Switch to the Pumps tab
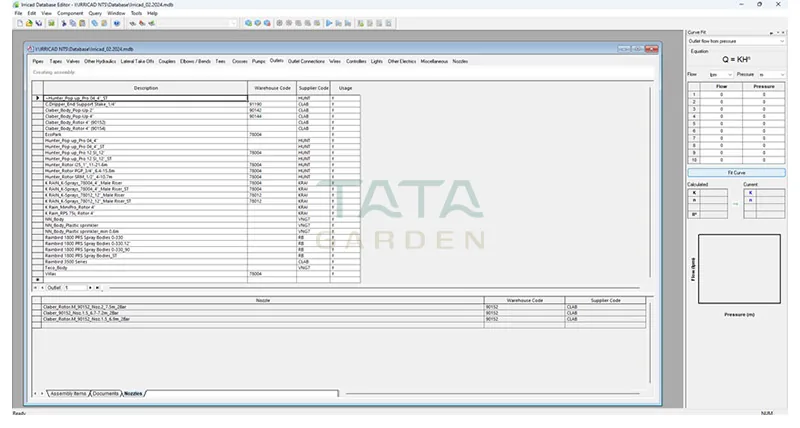Image resolution: width=800 pixels, height=428 pixels. coord(259,61)
